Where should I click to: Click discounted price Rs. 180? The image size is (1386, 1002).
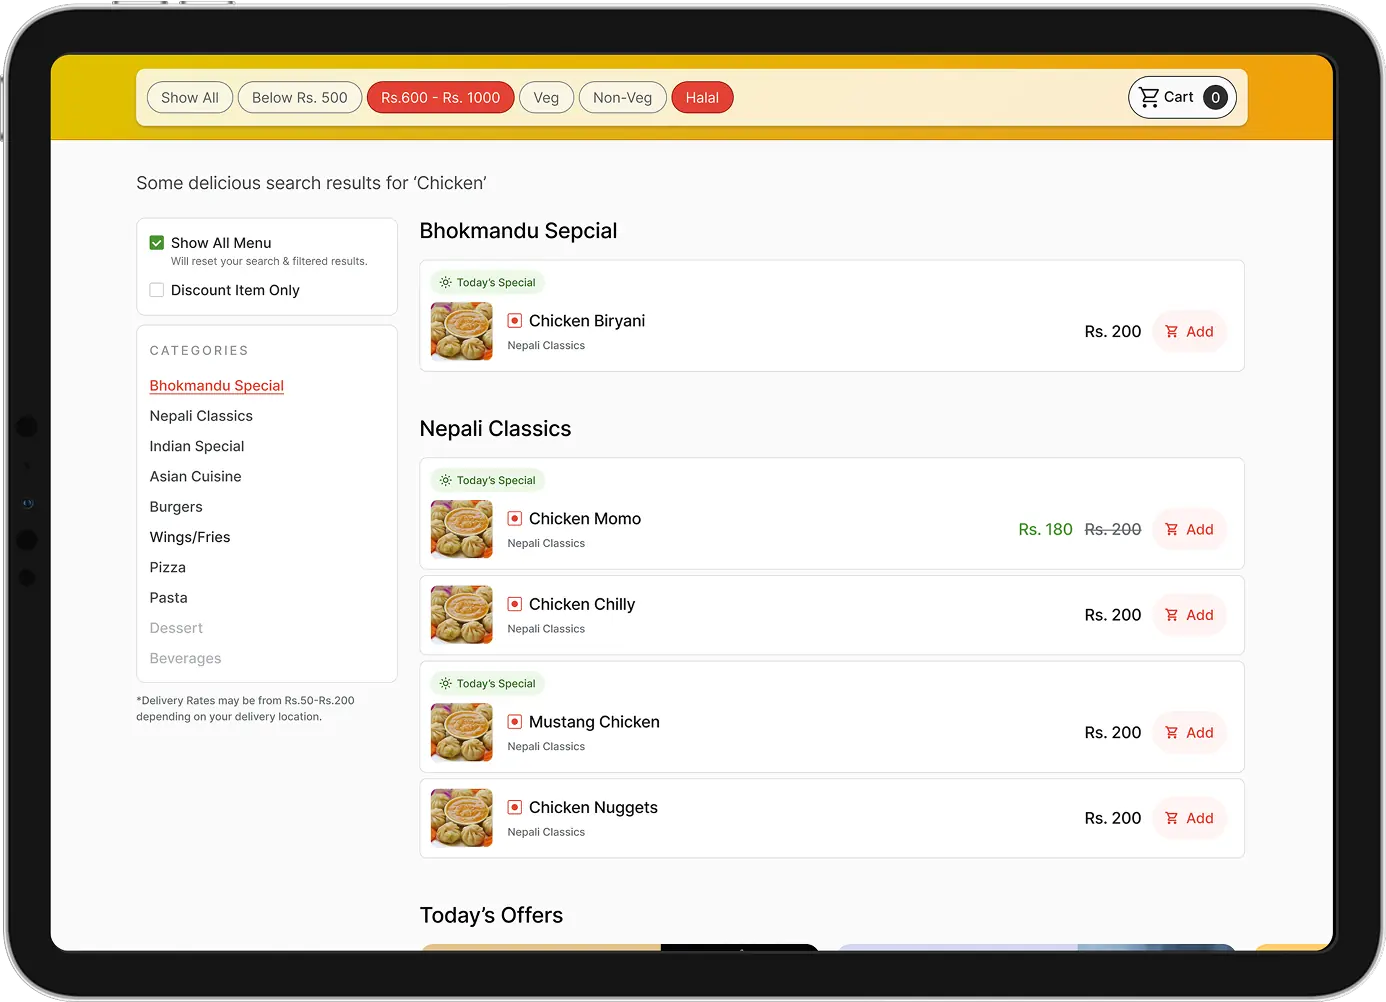(x=1045, y=529)
